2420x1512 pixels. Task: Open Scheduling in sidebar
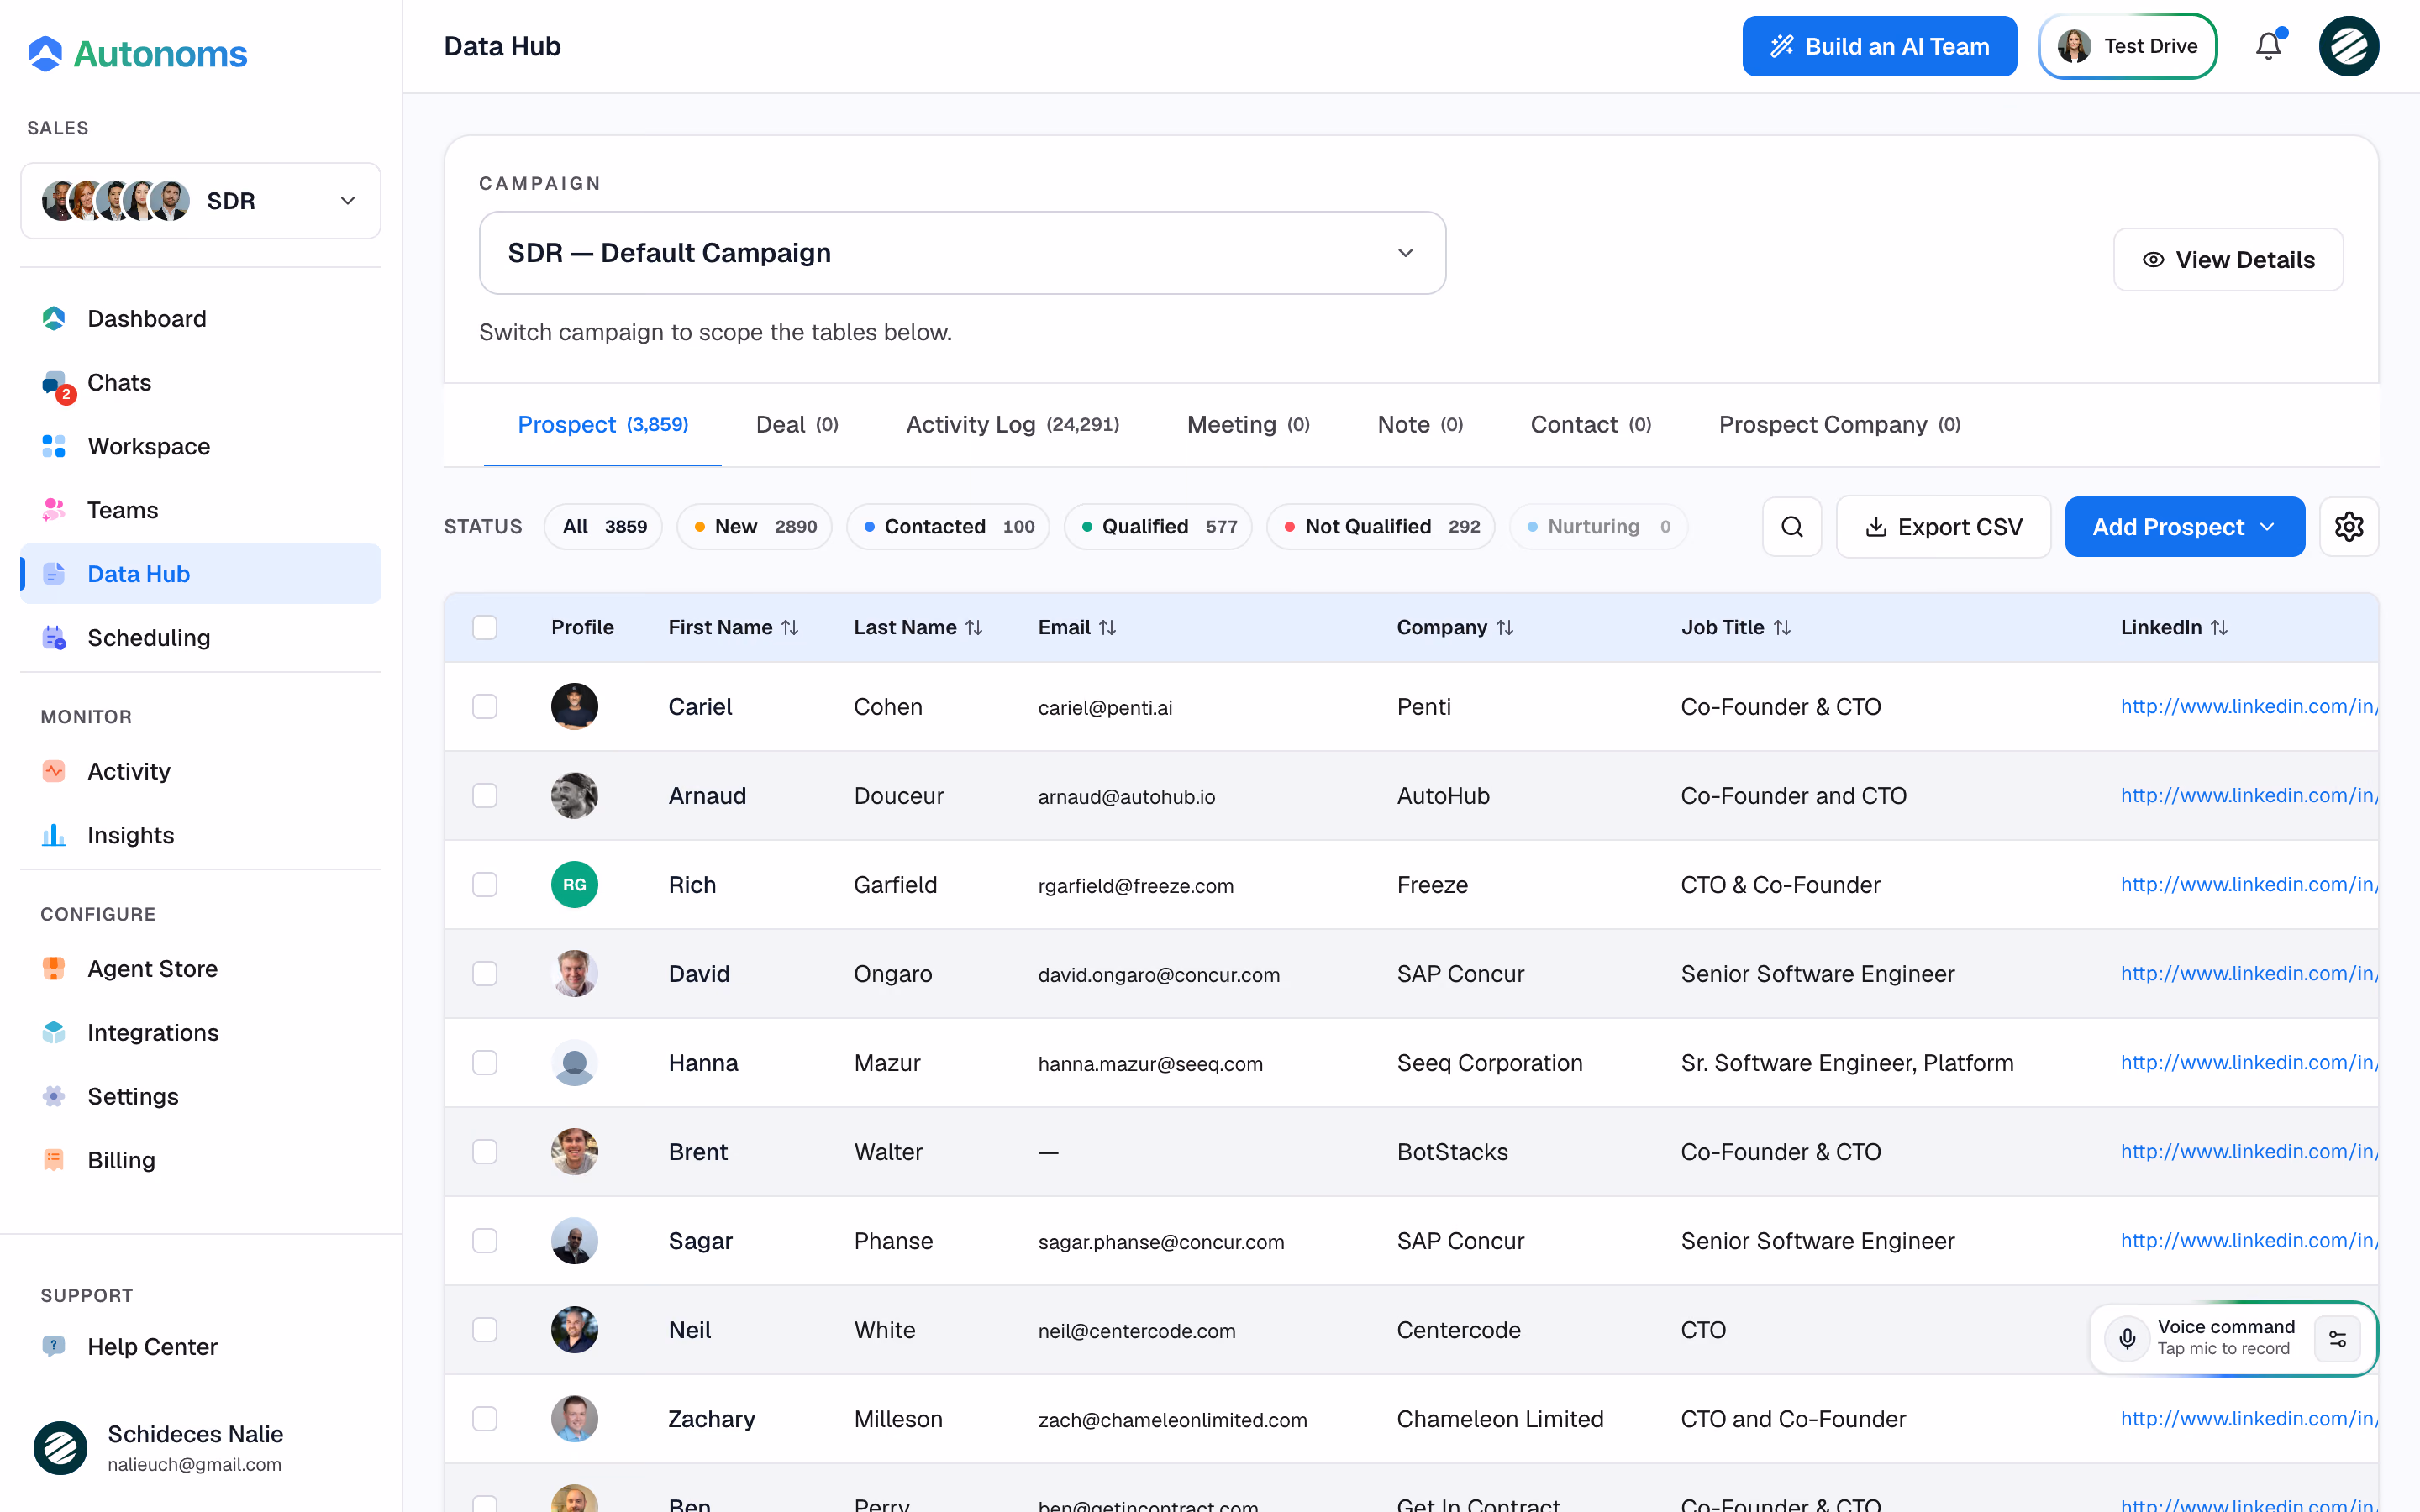click(x=200, y=638)
